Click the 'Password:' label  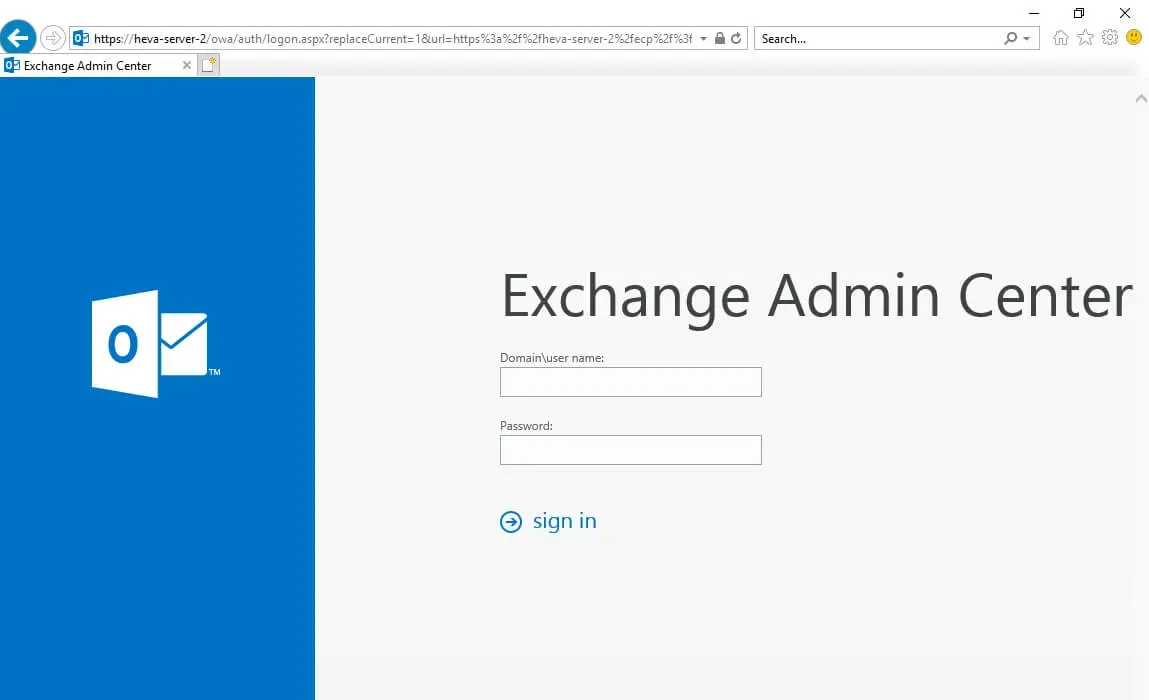click(x=526, y=426)
